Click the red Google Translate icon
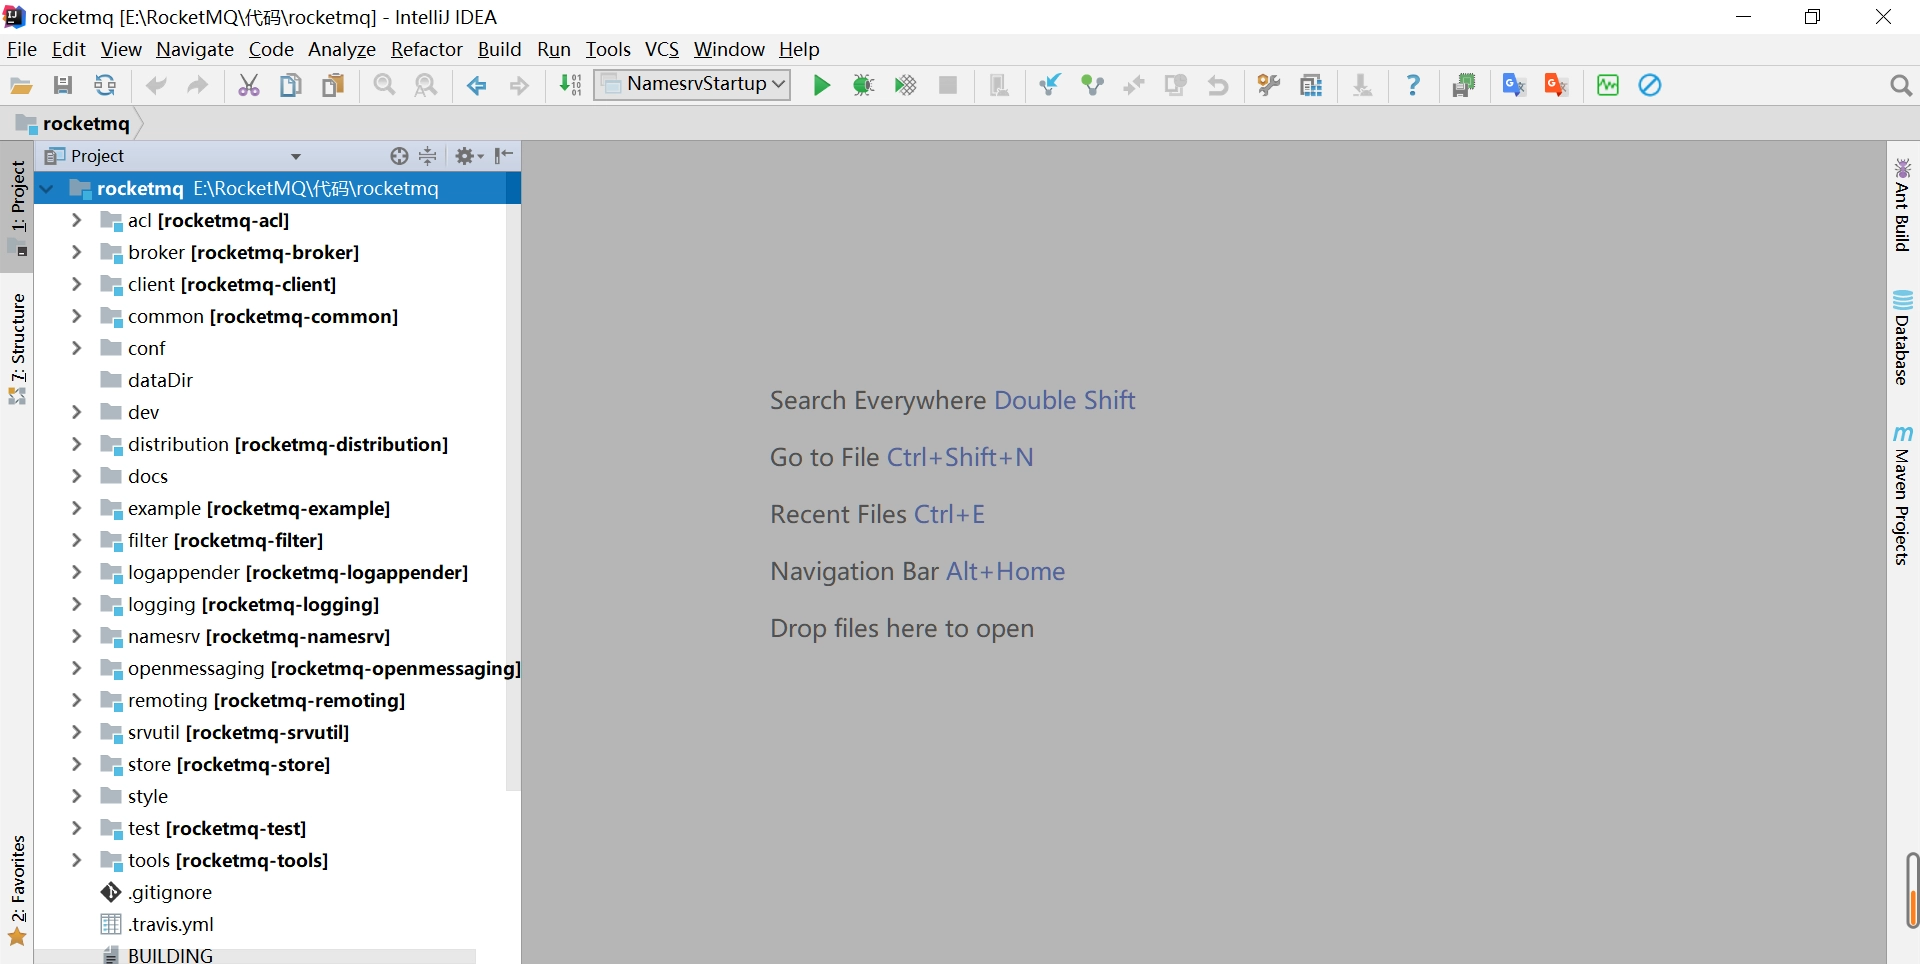The height and width of the screenshot is (964, 1920). coord(1556,86)
